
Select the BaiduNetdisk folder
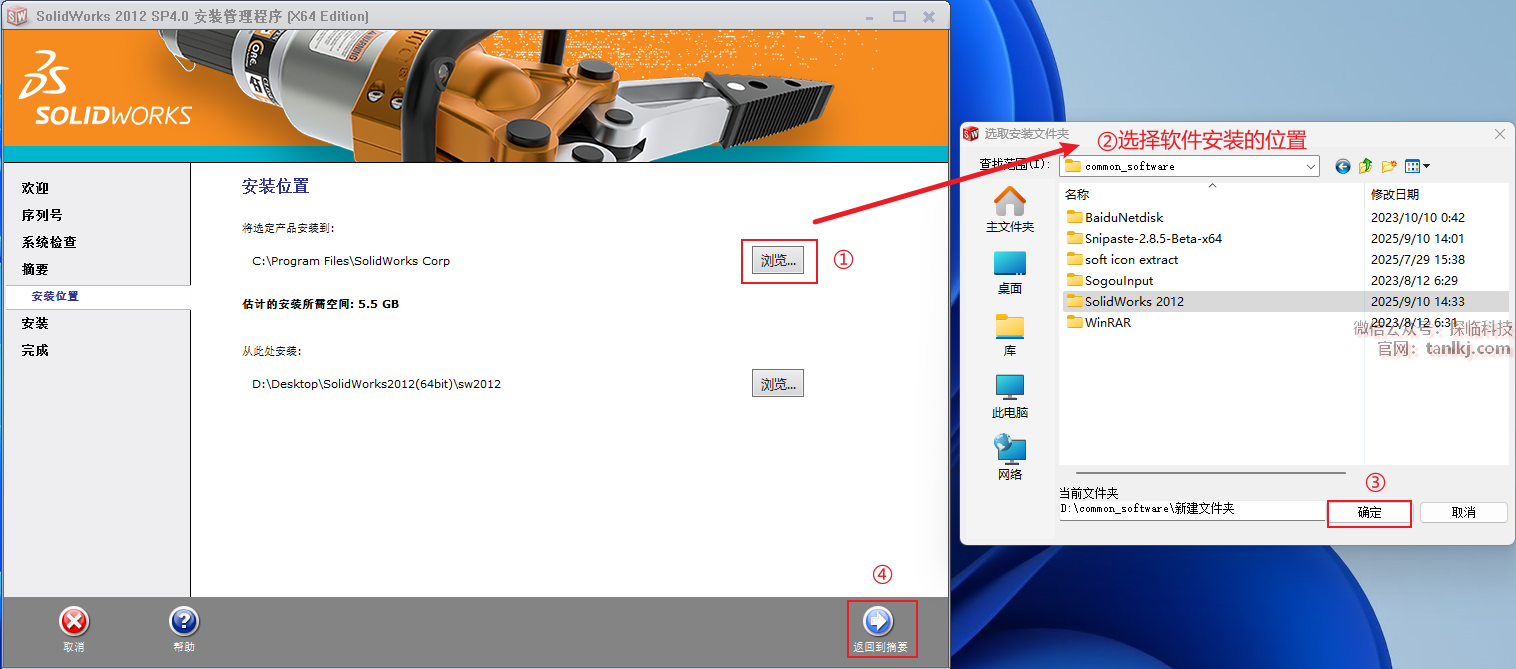coord(1123,217)
